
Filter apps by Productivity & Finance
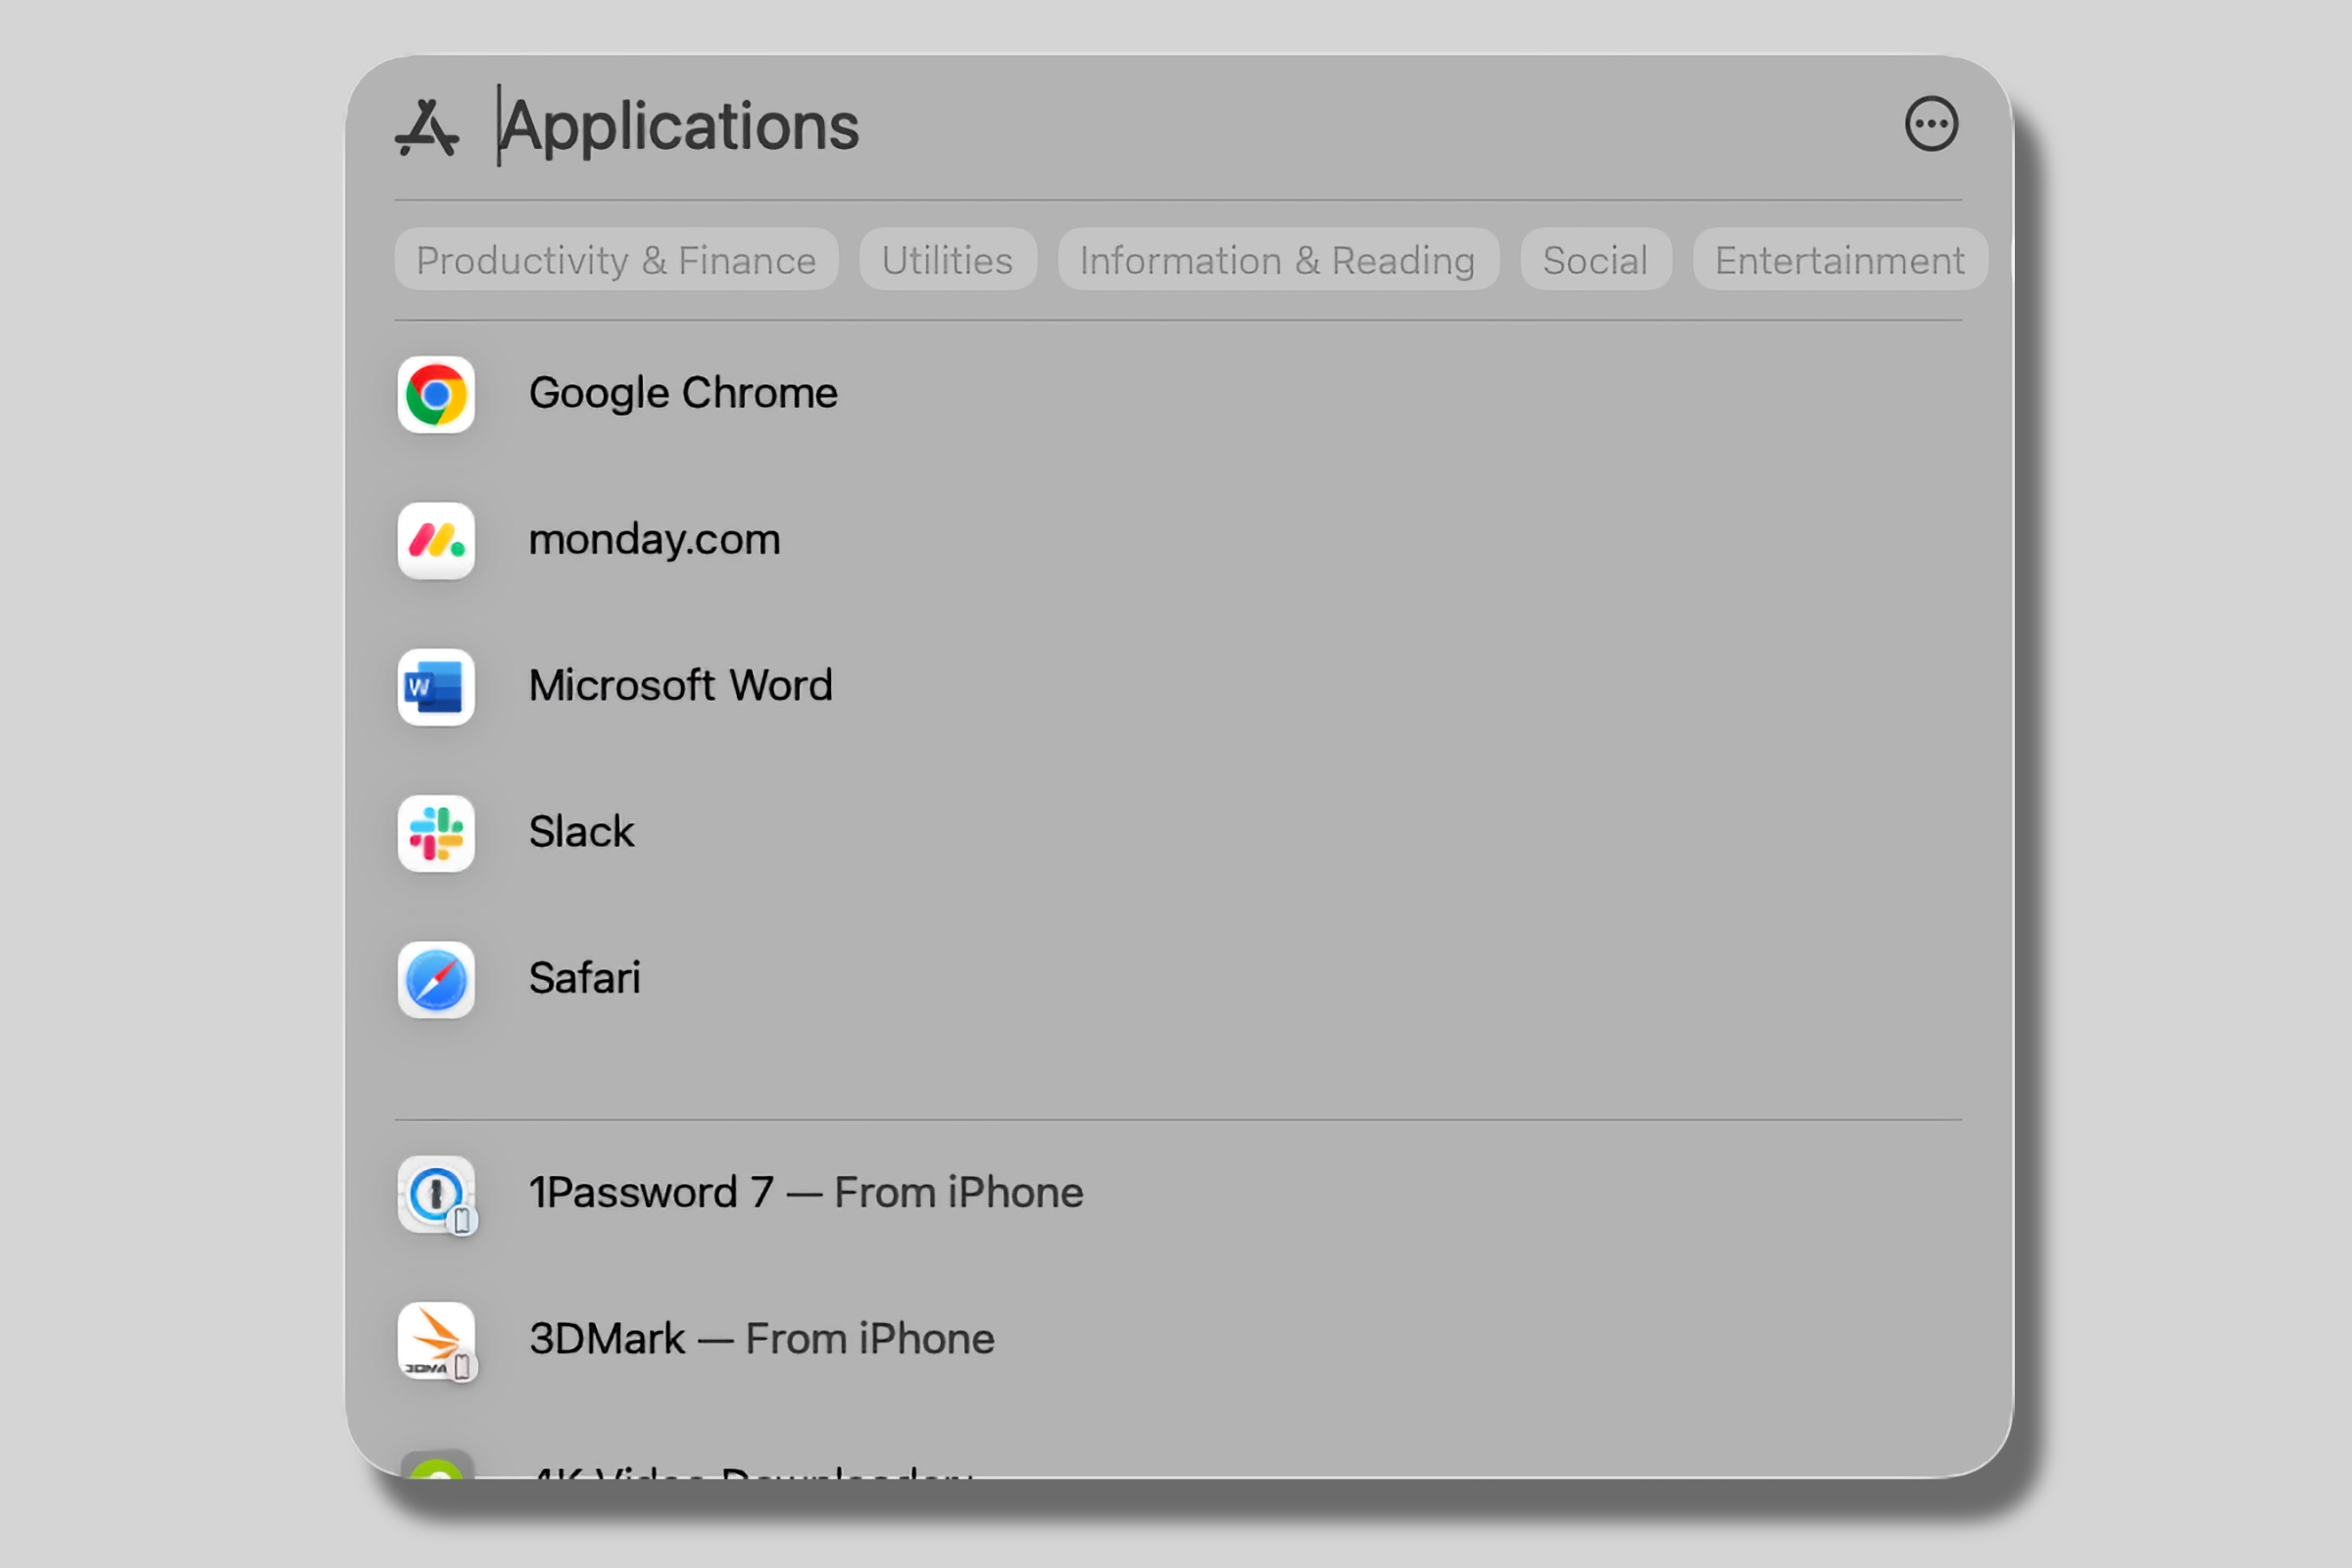(615, 260)
